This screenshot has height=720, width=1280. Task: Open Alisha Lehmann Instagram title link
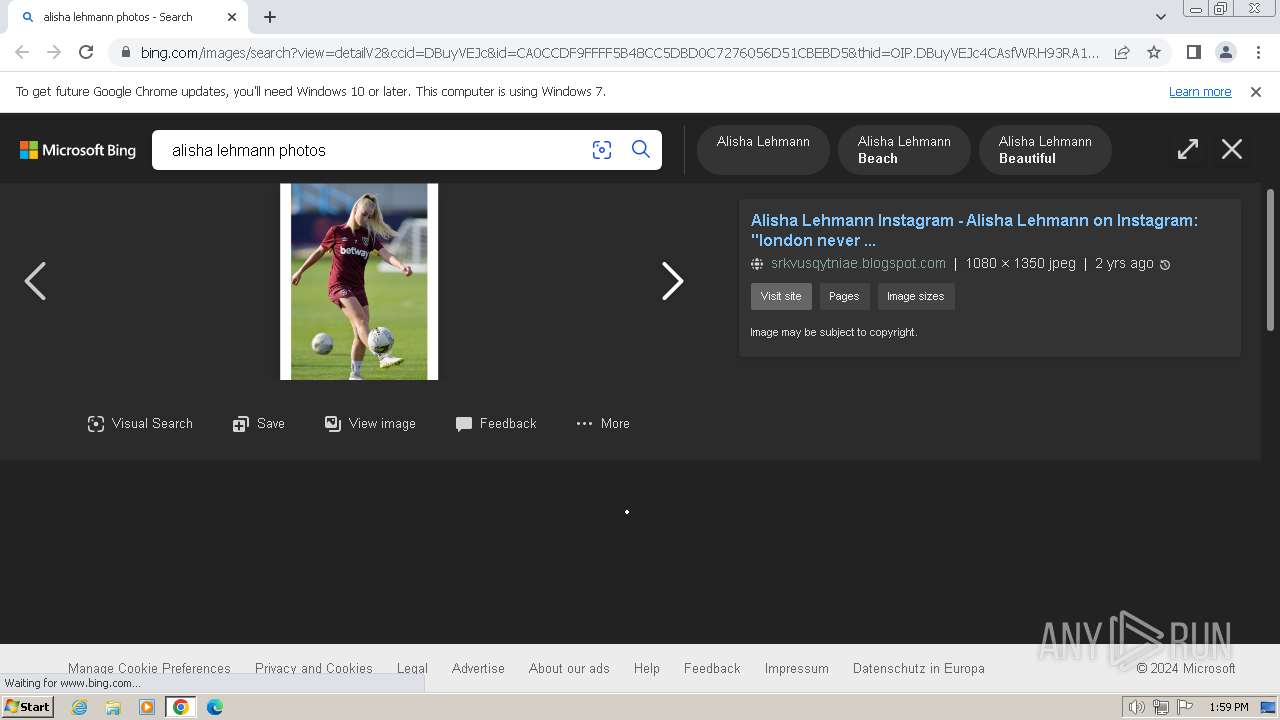[974, 230]
